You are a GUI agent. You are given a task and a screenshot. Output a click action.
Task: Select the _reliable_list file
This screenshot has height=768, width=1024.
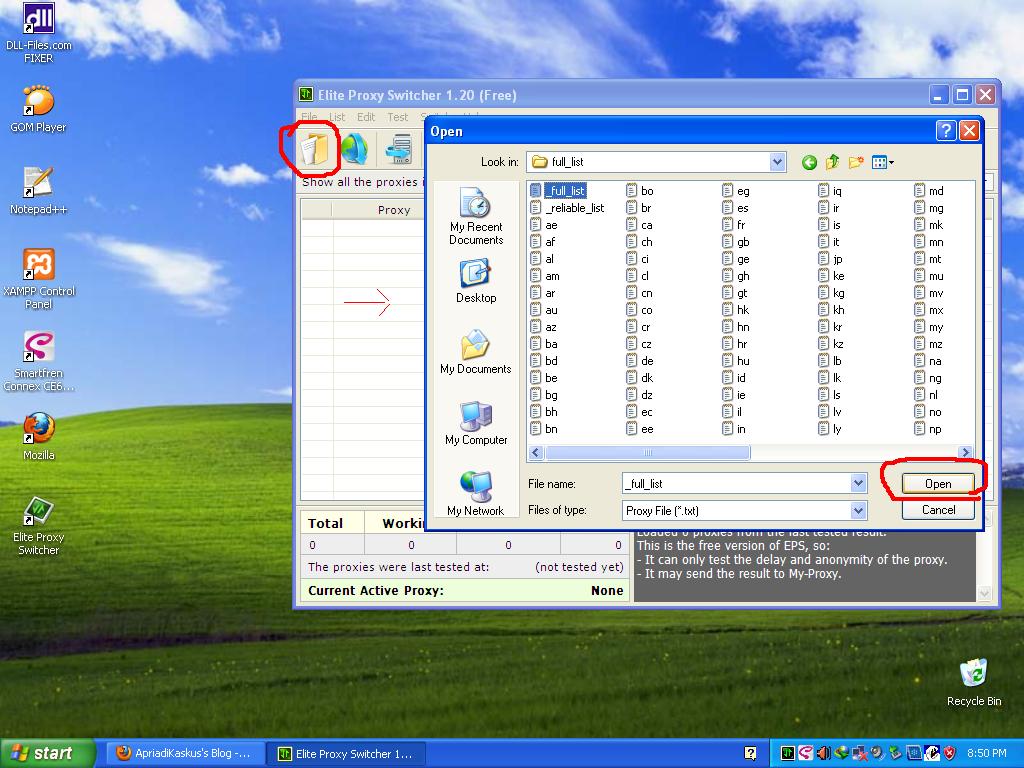tap(568, 208)
